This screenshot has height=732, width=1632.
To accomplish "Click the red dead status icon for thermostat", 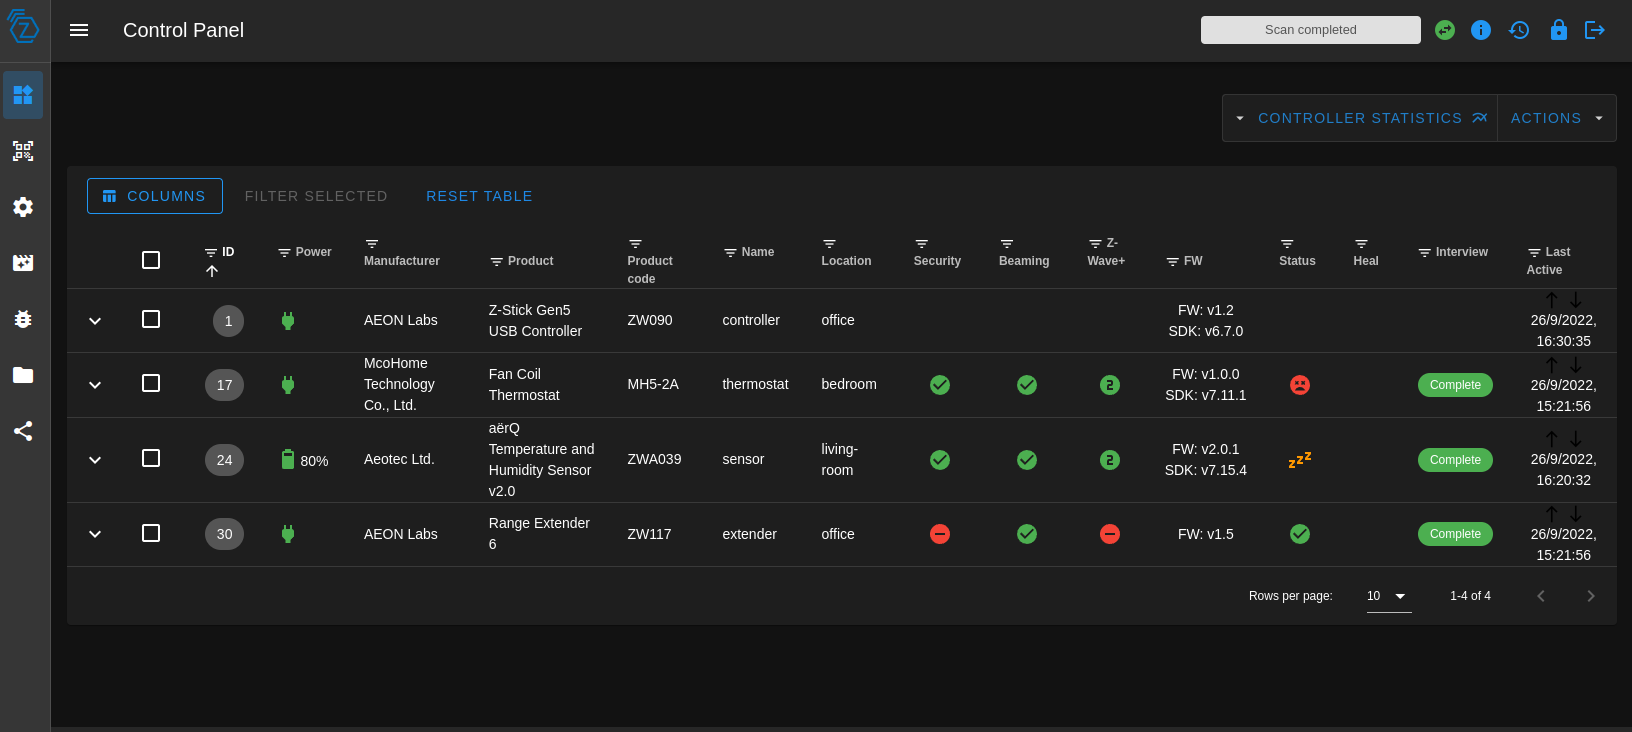I will (x=1300, y=385).
